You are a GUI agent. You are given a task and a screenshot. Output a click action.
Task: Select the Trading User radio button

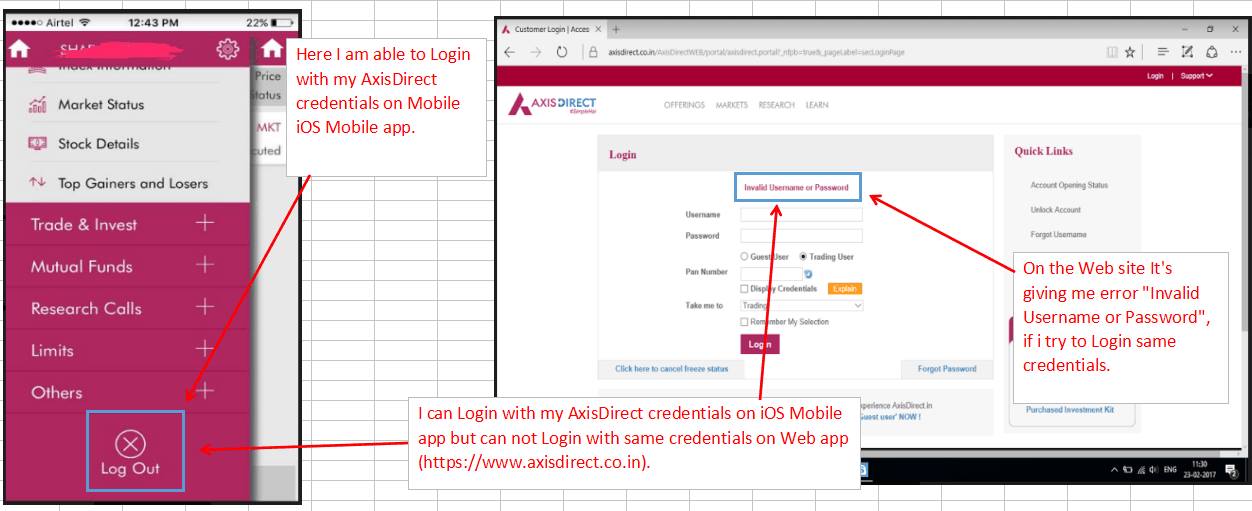point(803,257)
